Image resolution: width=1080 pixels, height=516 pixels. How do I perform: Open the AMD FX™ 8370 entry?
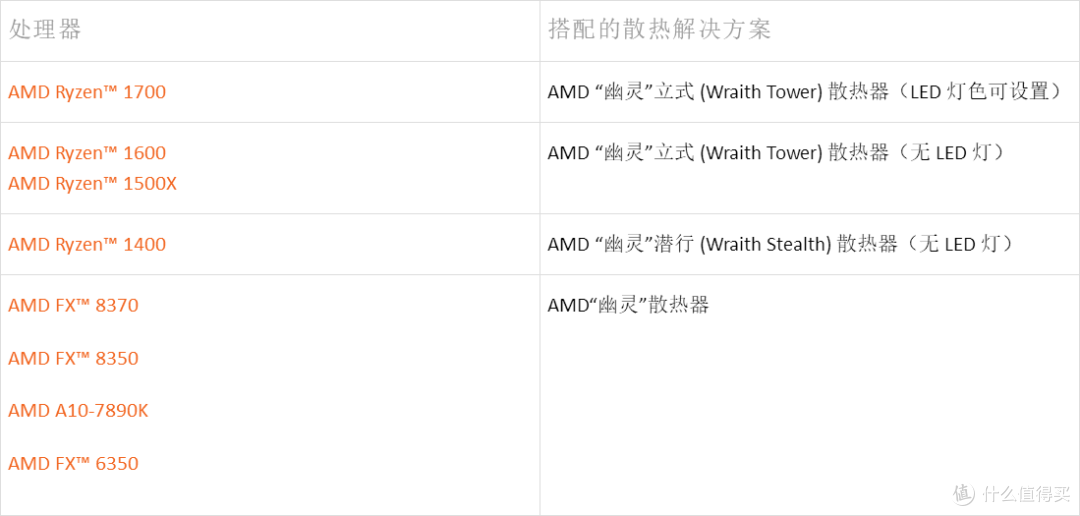point(73,305)
